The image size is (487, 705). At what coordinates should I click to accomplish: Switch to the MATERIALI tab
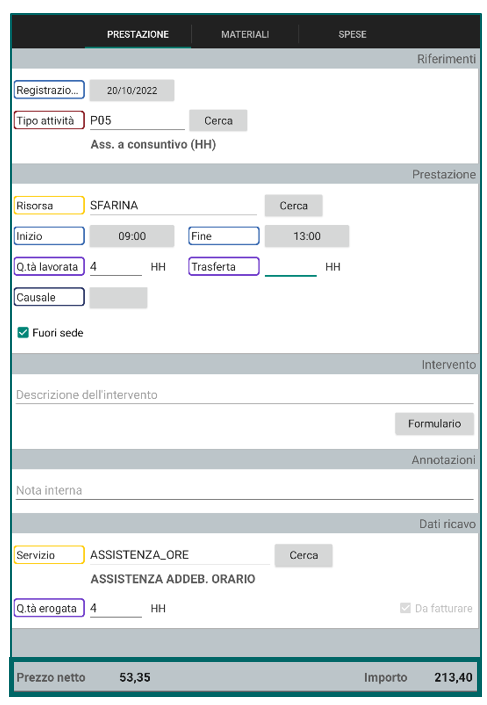[x=245, y=35]
